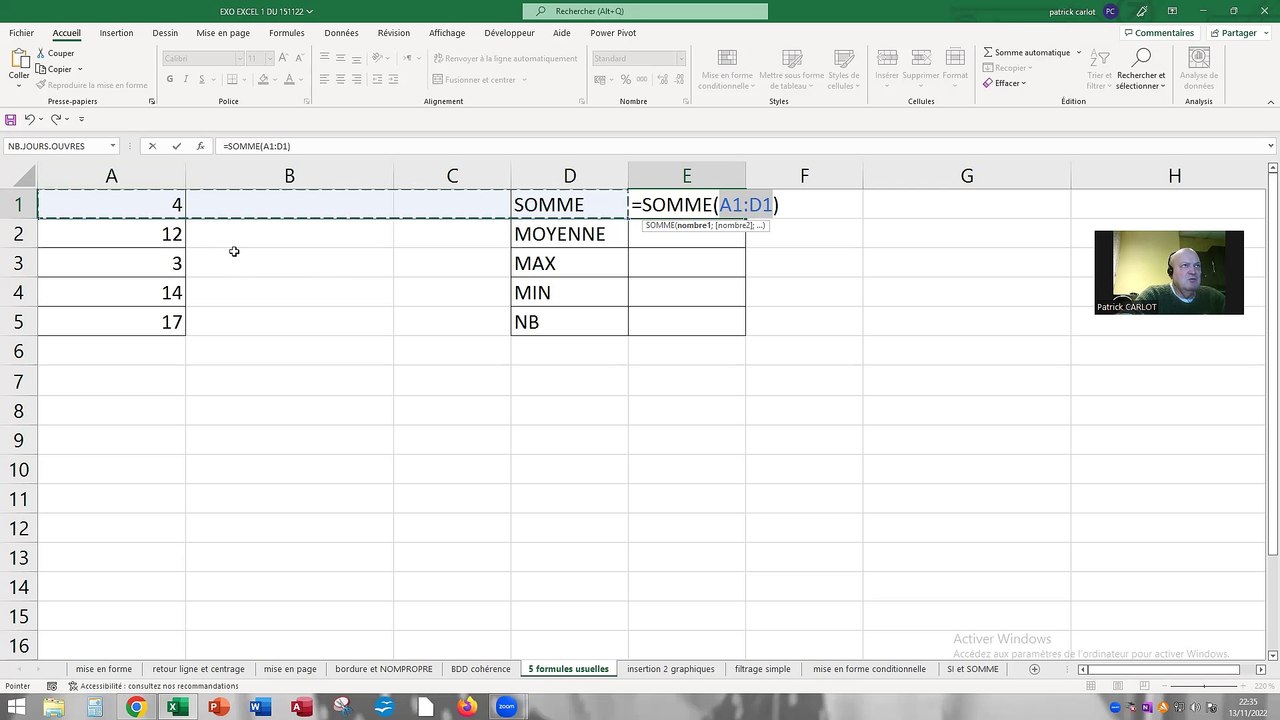
Task: Click the Format cells icon
Action: pyautogui.click(x=954, y=58)
